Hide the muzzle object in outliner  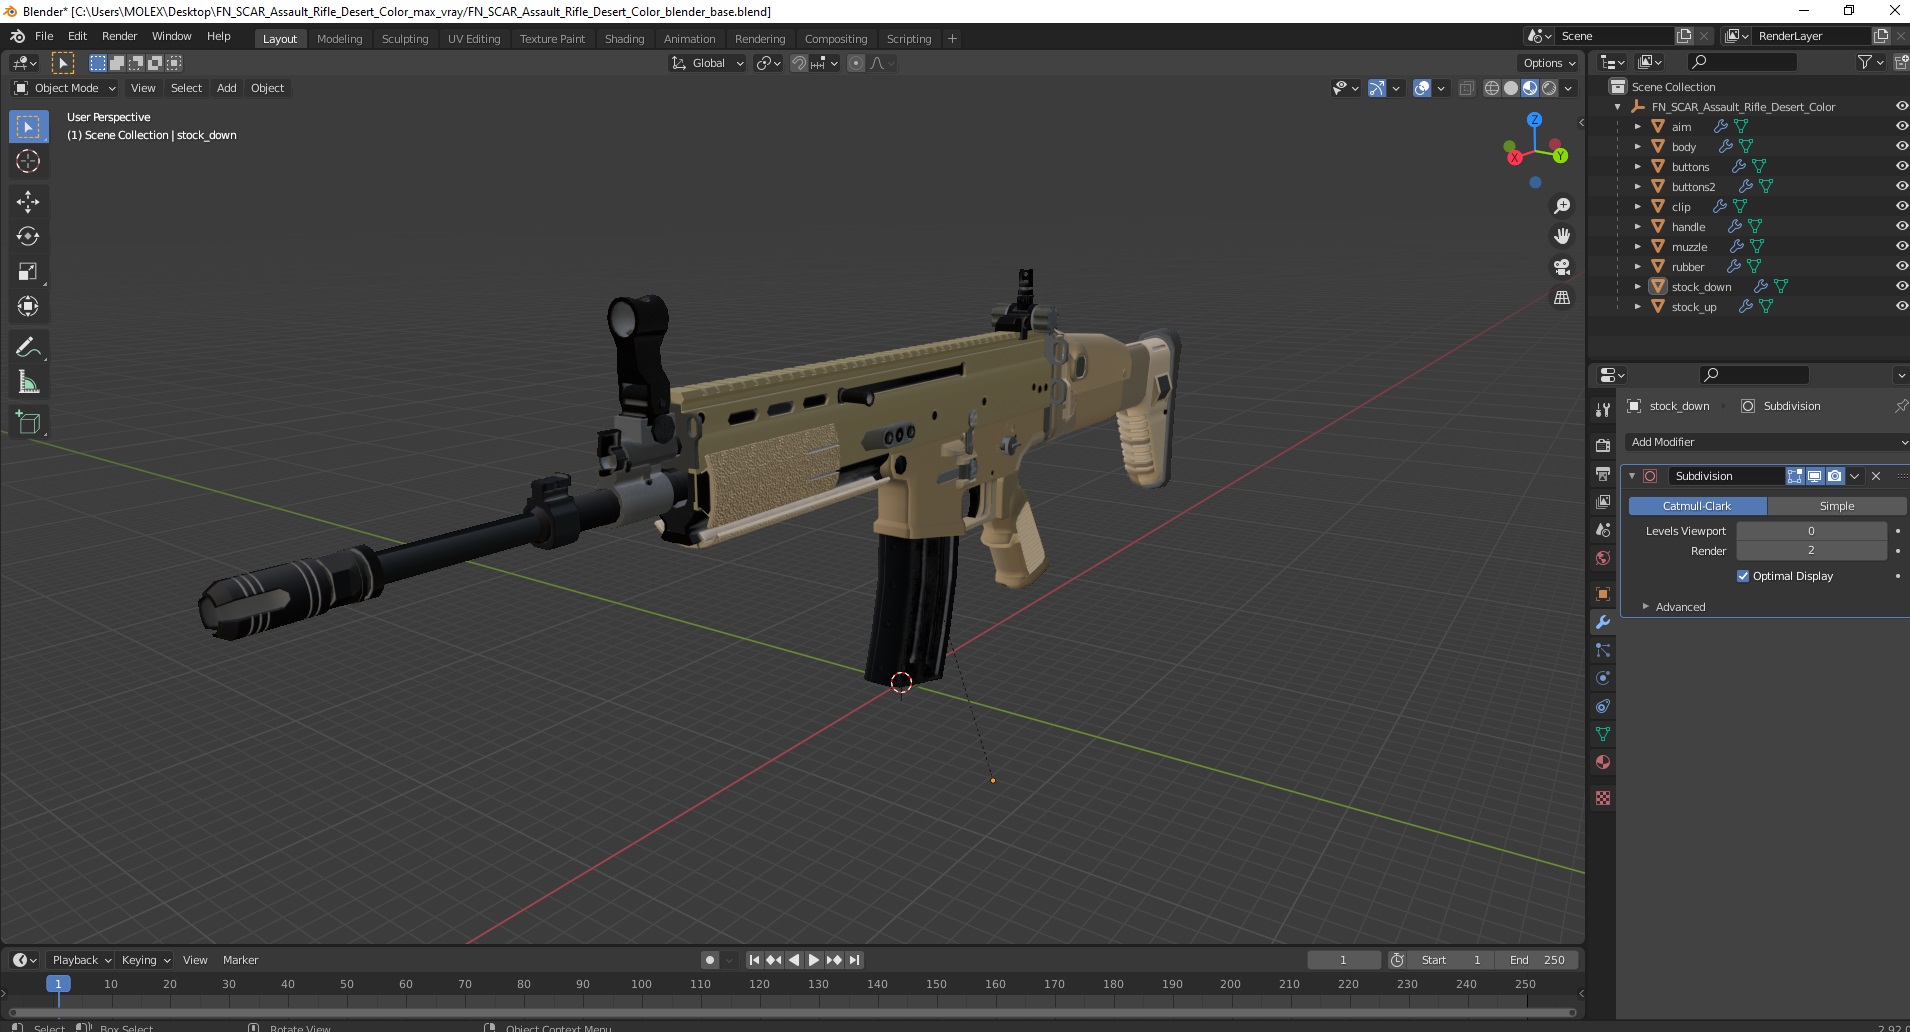click(1901, 246)
